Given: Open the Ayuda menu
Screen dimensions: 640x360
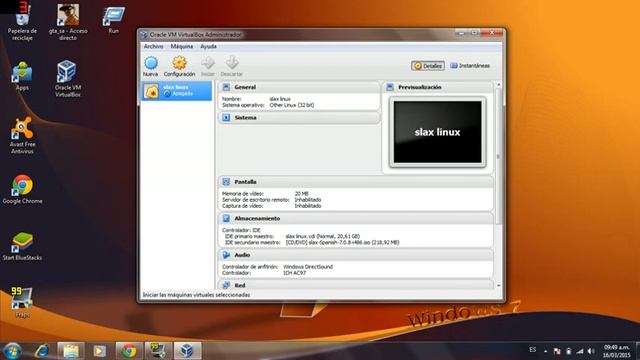Looking at the screenshot, I should point(208,47).
